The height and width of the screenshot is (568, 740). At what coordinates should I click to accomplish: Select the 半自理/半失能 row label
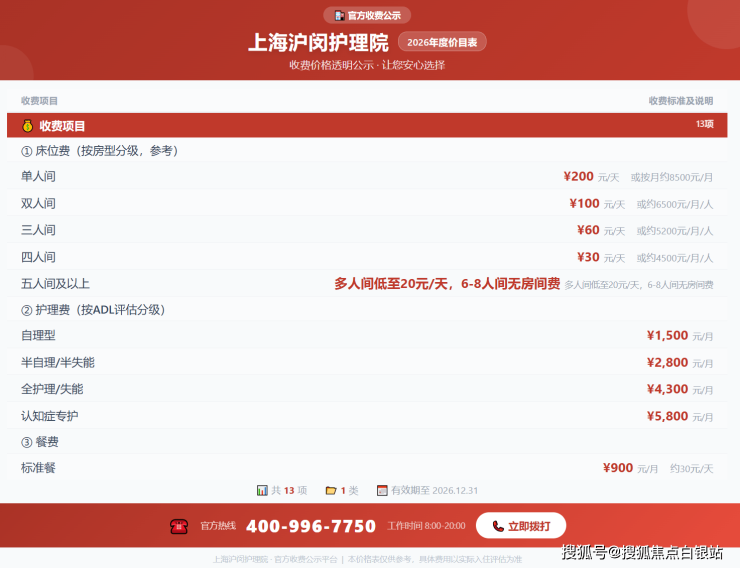[x=58, y=362]
